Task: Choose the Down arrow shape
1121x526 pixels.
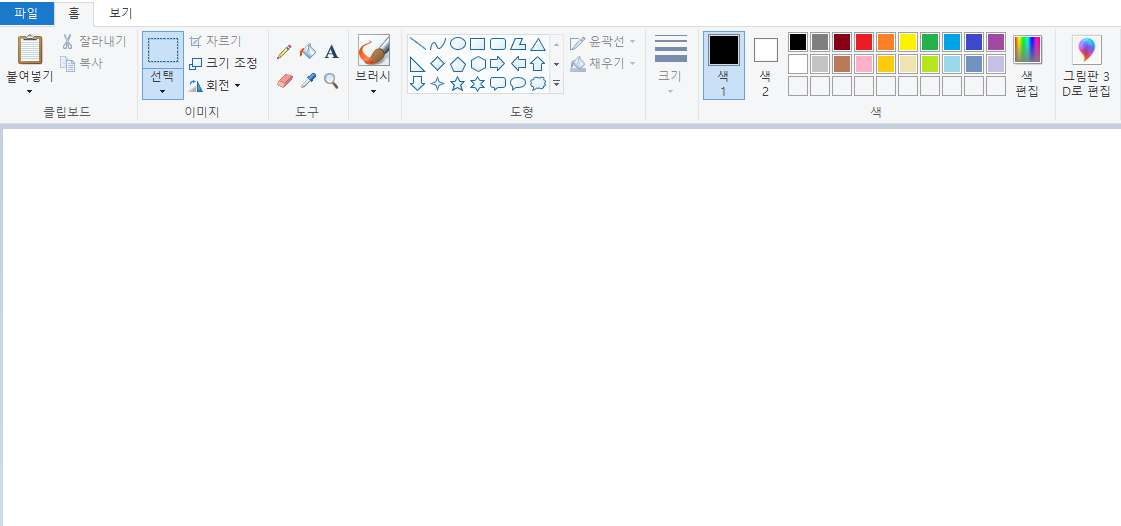Action: 418,84
